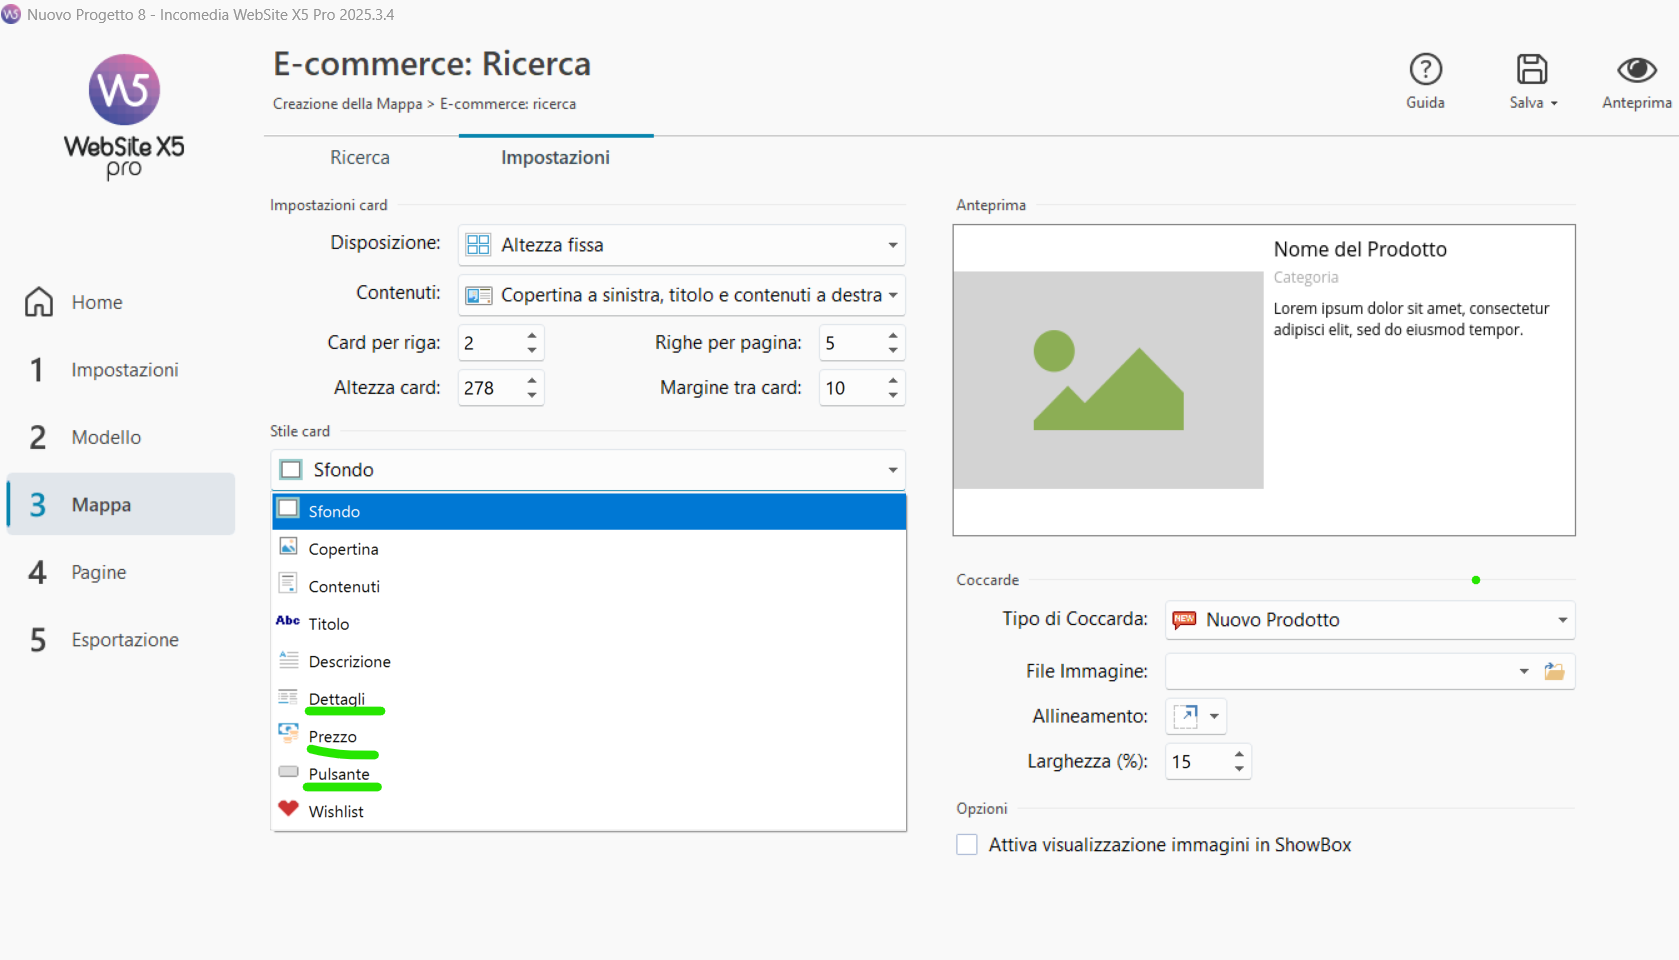The height and width of the screenshot is (960, 1679).
Task: Open Anteprima preview eye icon
Action: tap(1636, 70)
